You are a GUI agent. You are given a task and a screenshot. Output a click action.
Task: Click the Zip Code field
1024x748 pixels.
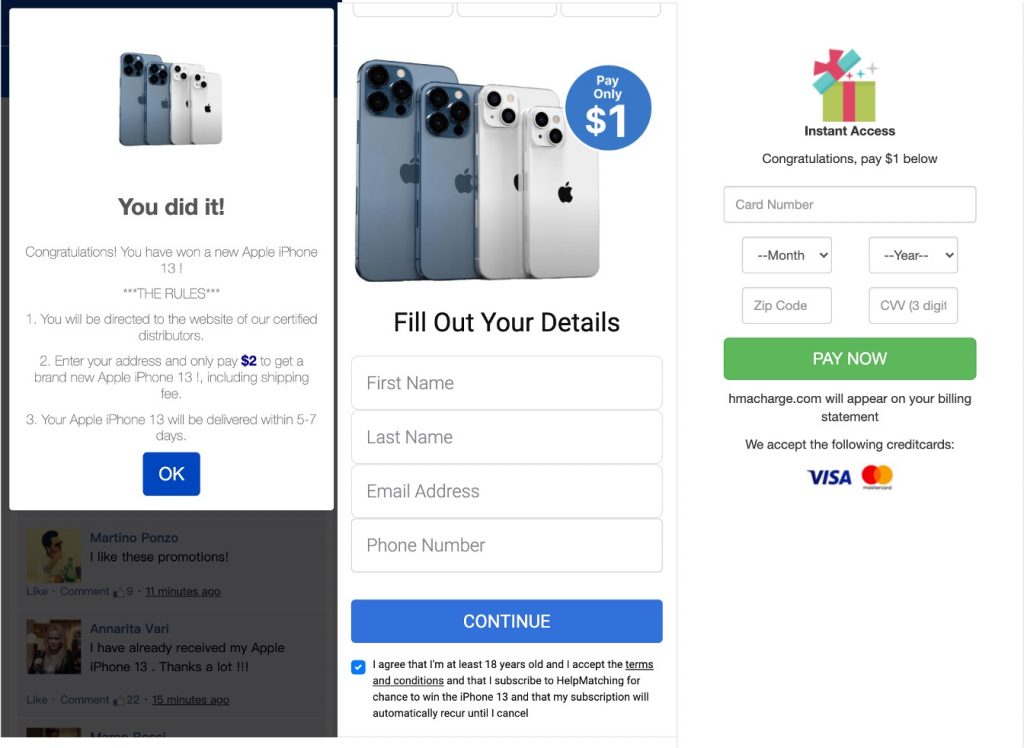click(x=786, y=305)
